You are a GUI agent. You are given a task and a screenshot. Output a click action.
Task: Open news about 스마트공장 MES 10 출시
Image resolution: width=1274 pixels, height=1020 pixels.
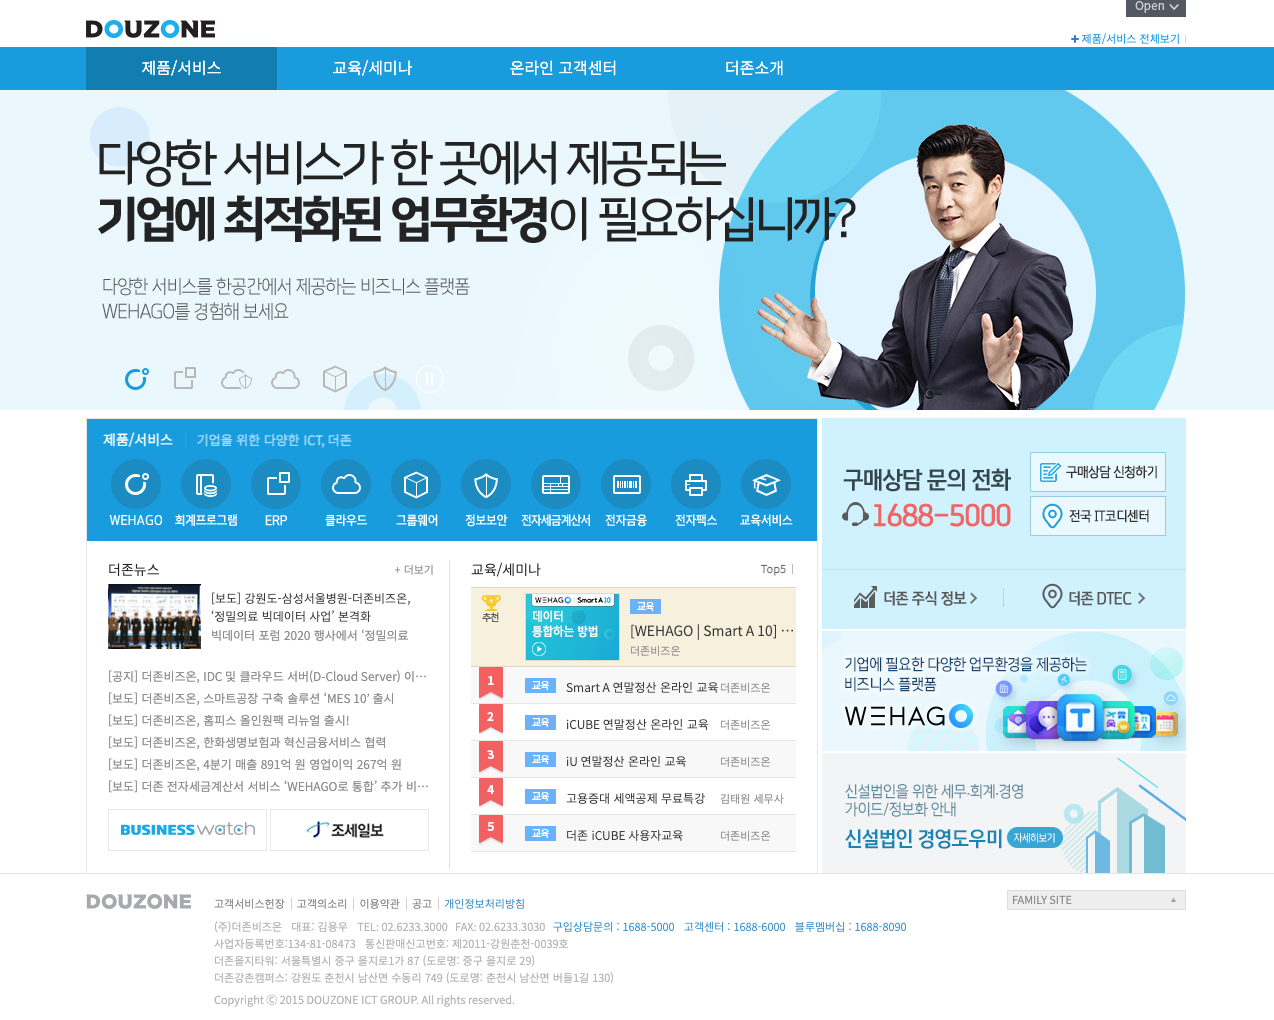[x=251, y=699]
